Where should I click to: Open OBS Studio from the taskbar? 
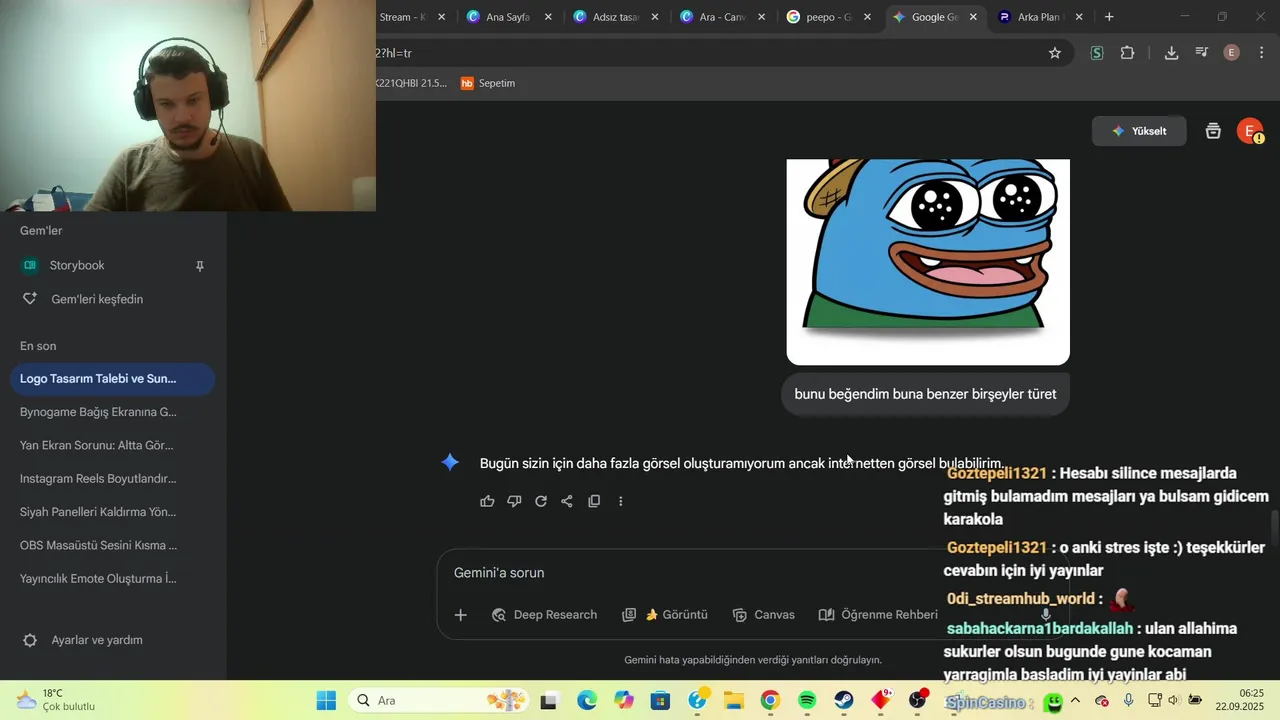point(918,700)
